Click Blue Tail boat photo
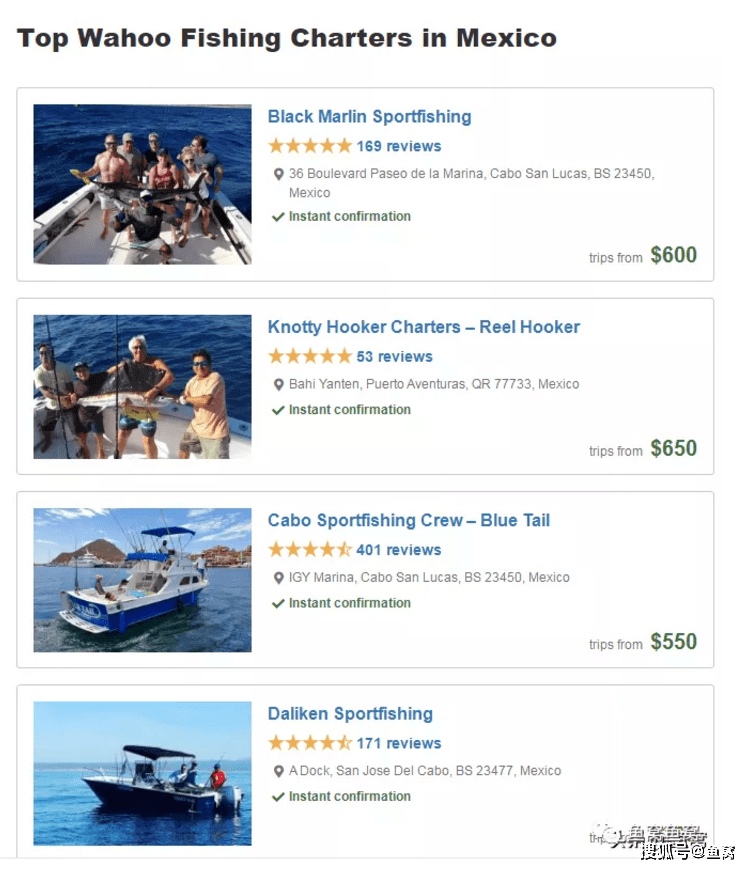The width and height of the screenshot is (750, 869). point(142,580)
